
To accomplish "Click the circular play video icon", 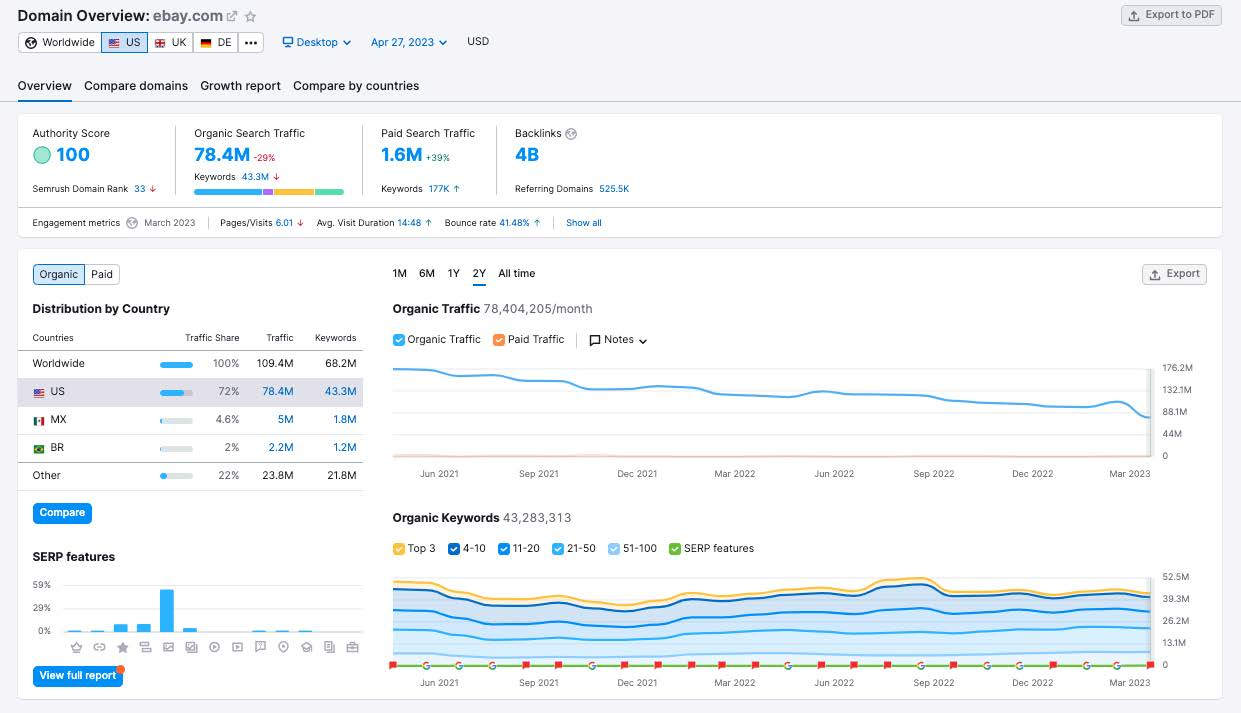I will pyautogui.click(x=214, y=647).
